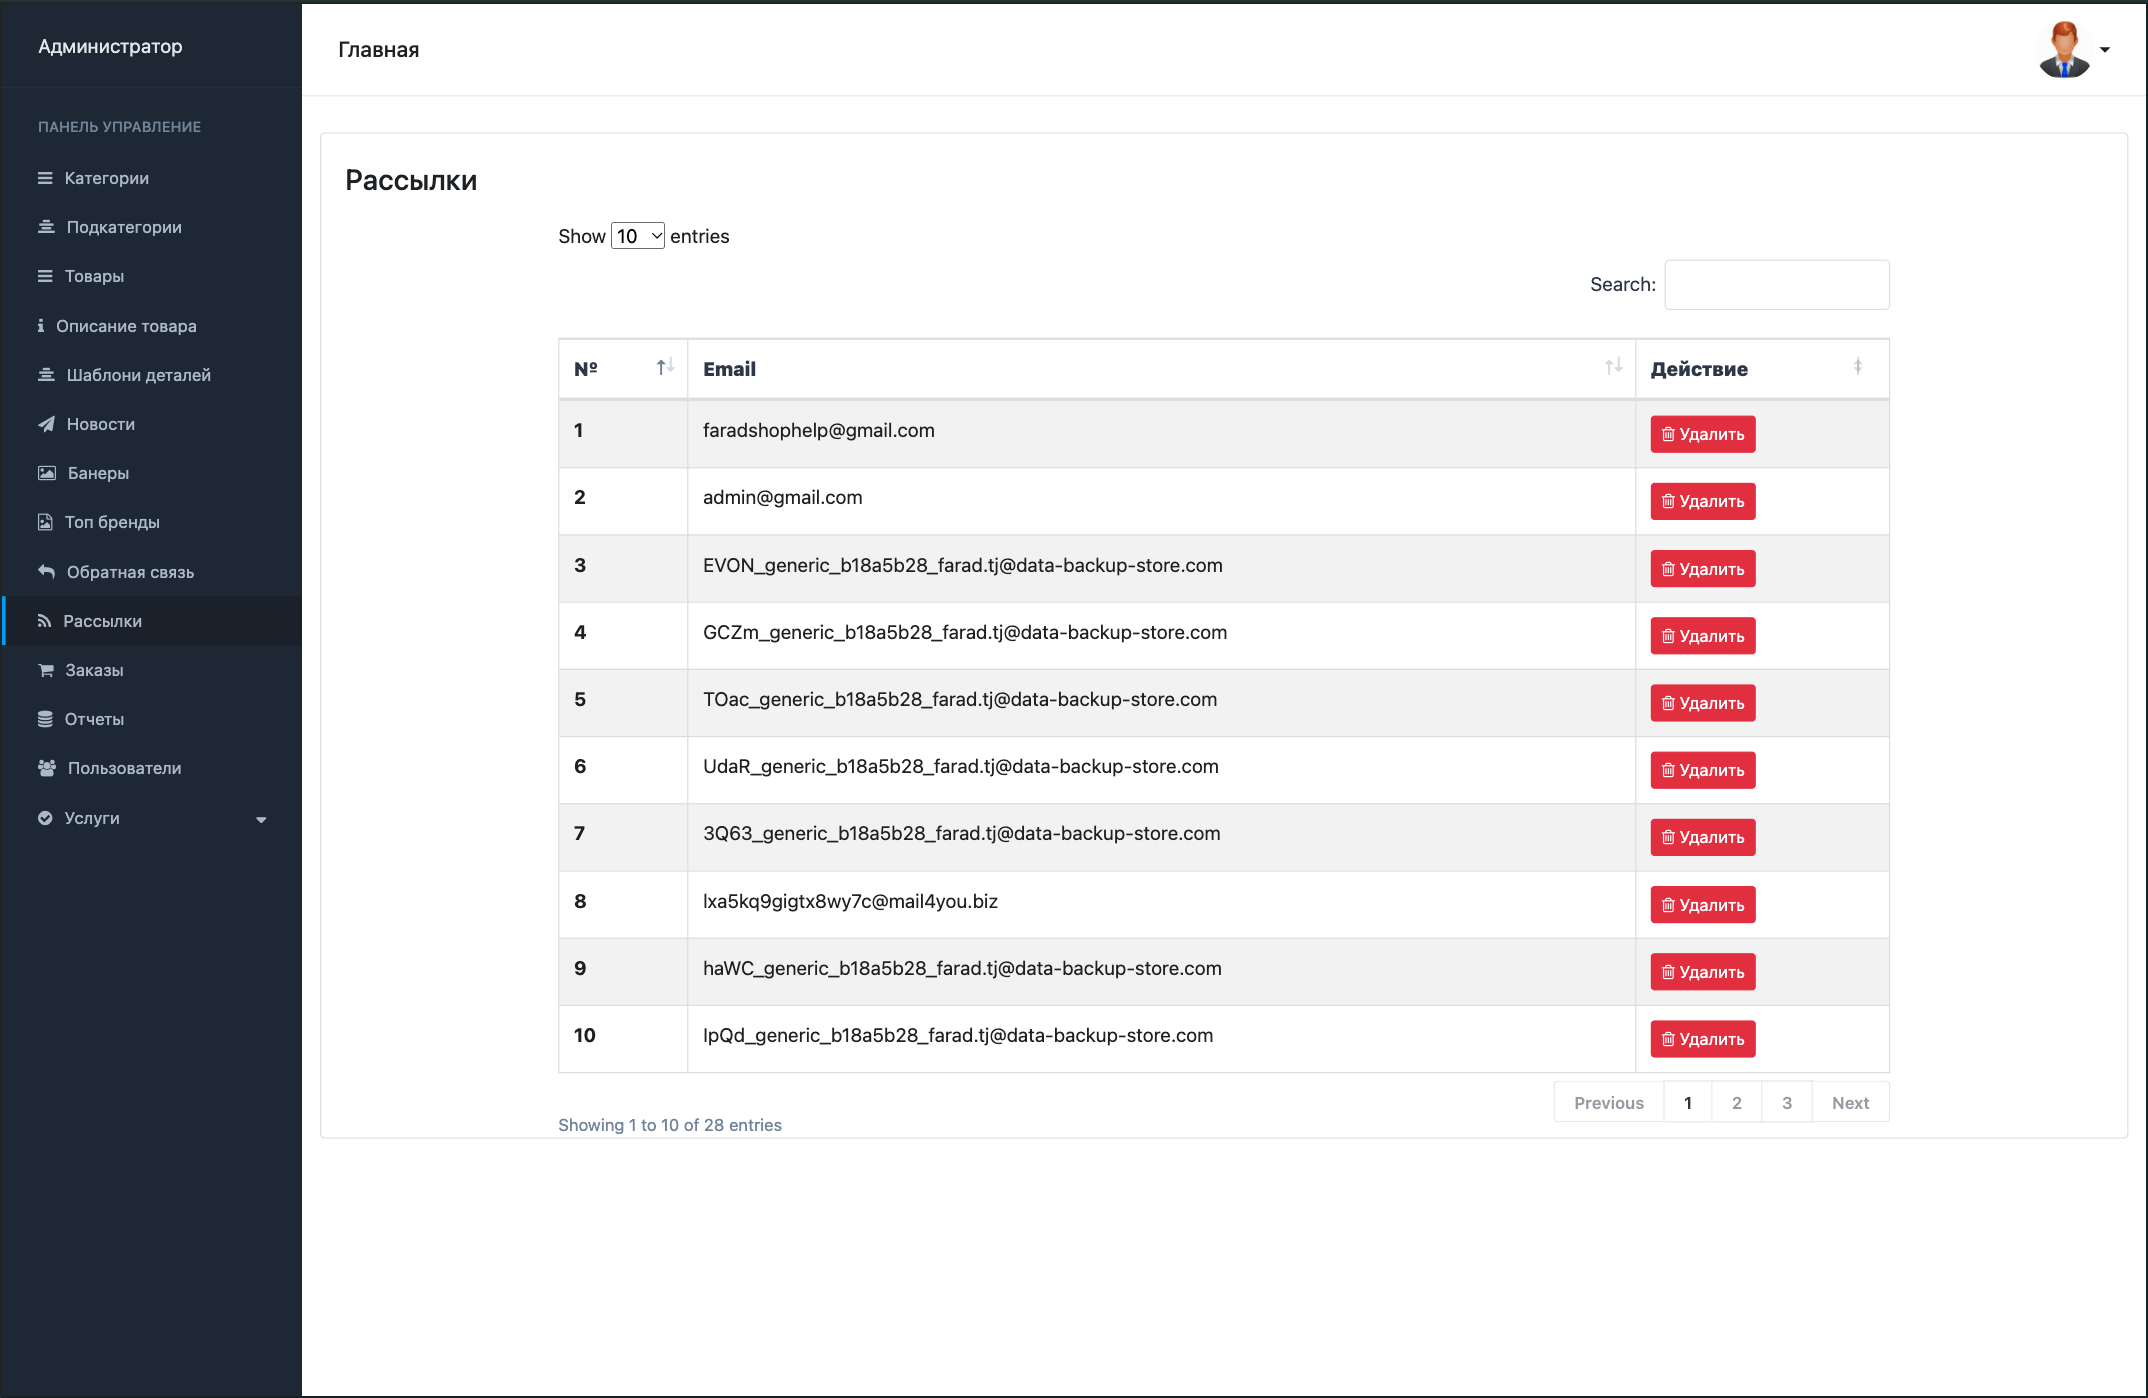2148x1398 pixels.
Task: Click the Previous pagination button
Action: tap(1608, 1102)
